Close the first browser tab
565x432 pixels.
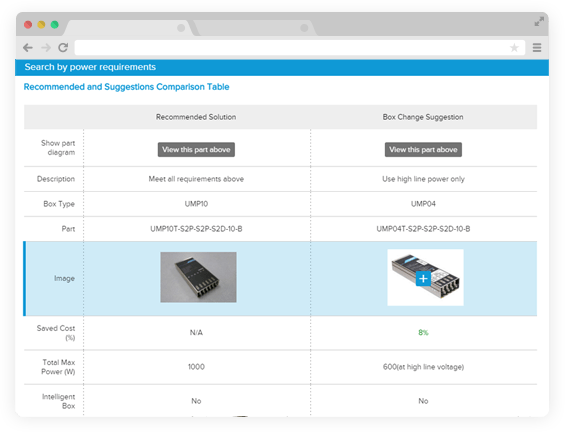click(181, 28)
